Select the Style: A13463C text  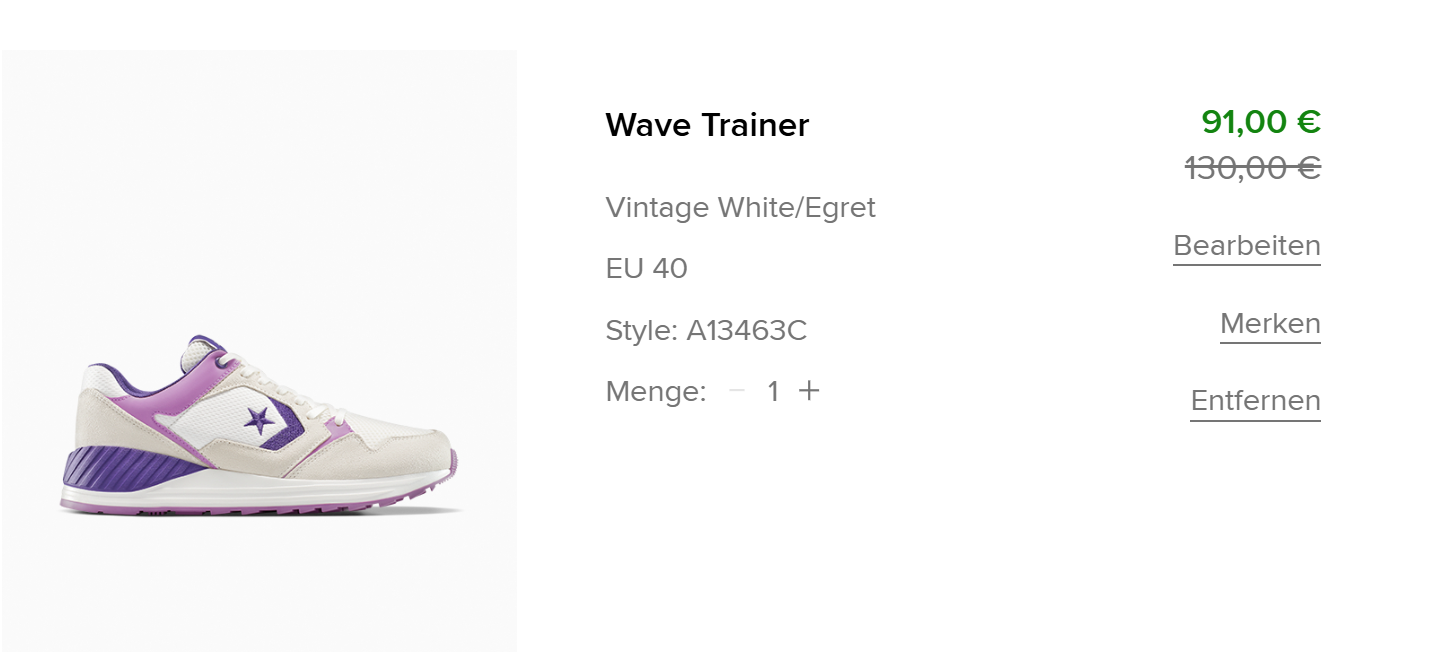[706, 331]
